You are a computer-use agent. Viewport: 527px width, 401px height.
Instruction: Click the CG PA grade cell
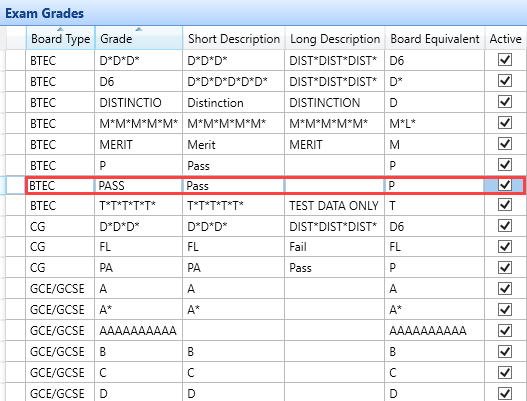(x=138, y=268)
